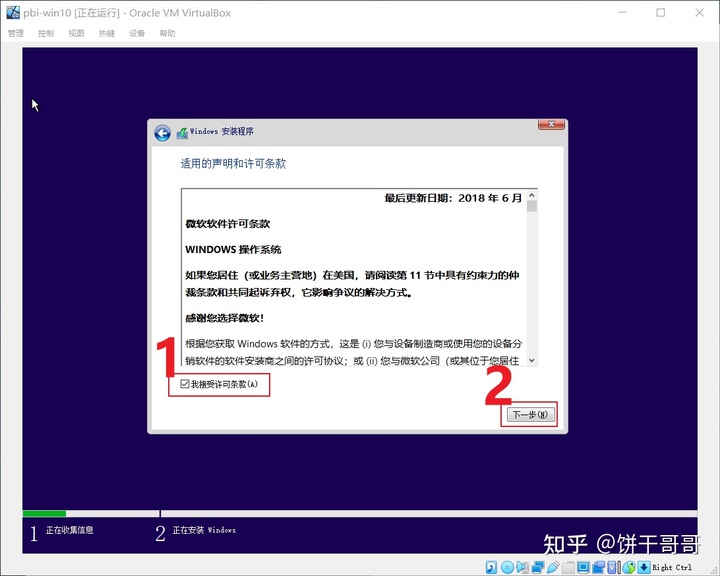Click the step label 正在安装 Windows

tap(204, 530)
